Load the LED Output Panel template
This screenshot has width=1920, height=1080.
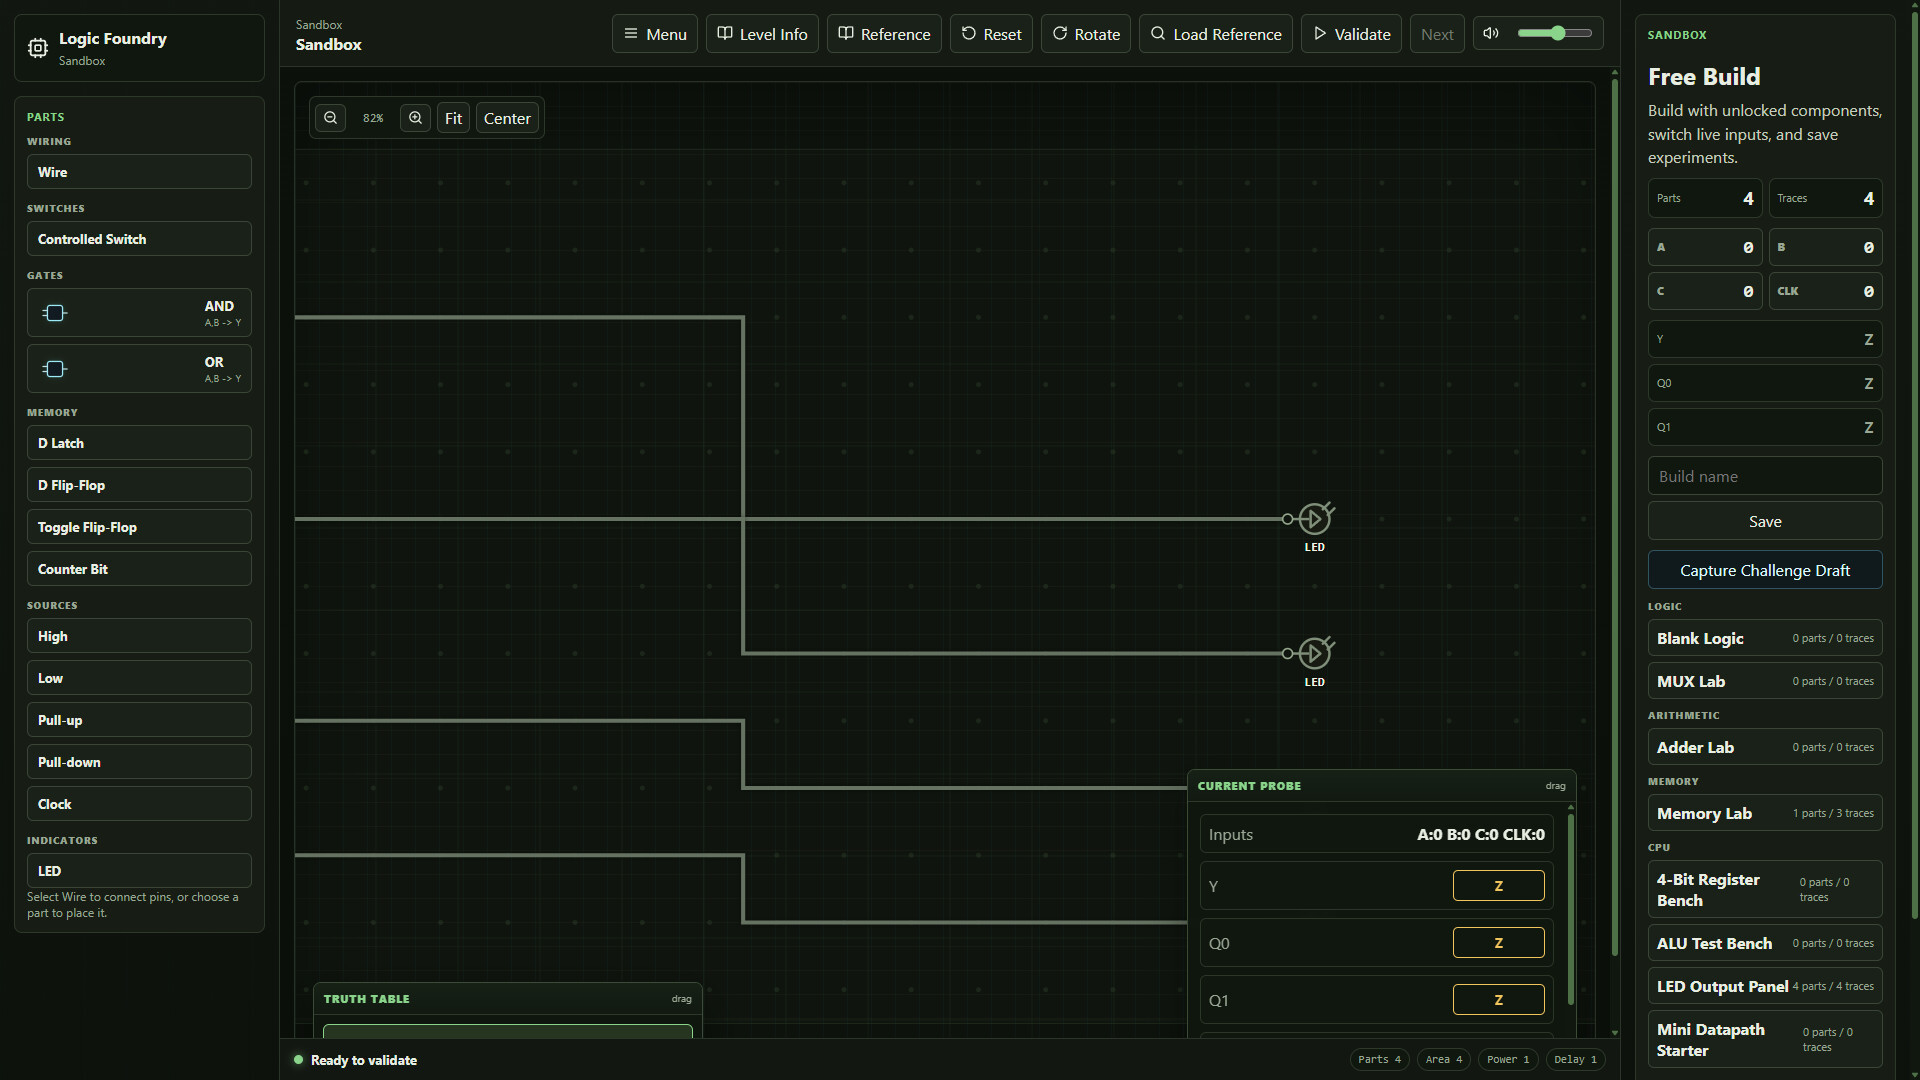pos(1765,986)
